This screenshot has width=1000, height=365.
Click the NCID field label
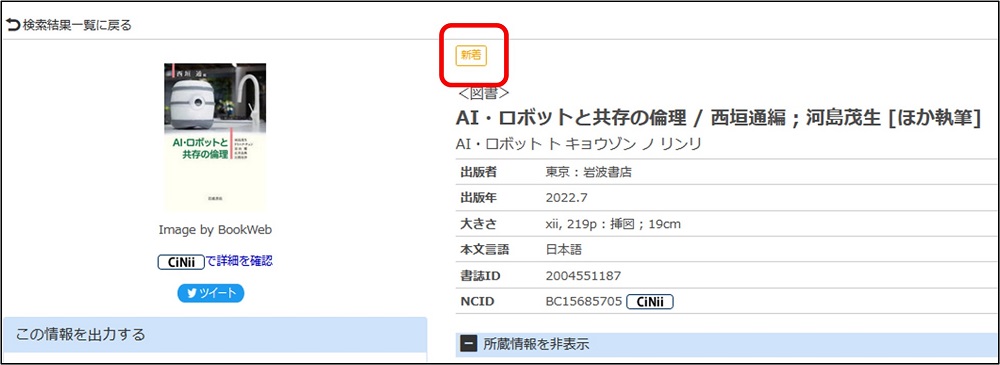pyautogui.click(x=477, y=302)
